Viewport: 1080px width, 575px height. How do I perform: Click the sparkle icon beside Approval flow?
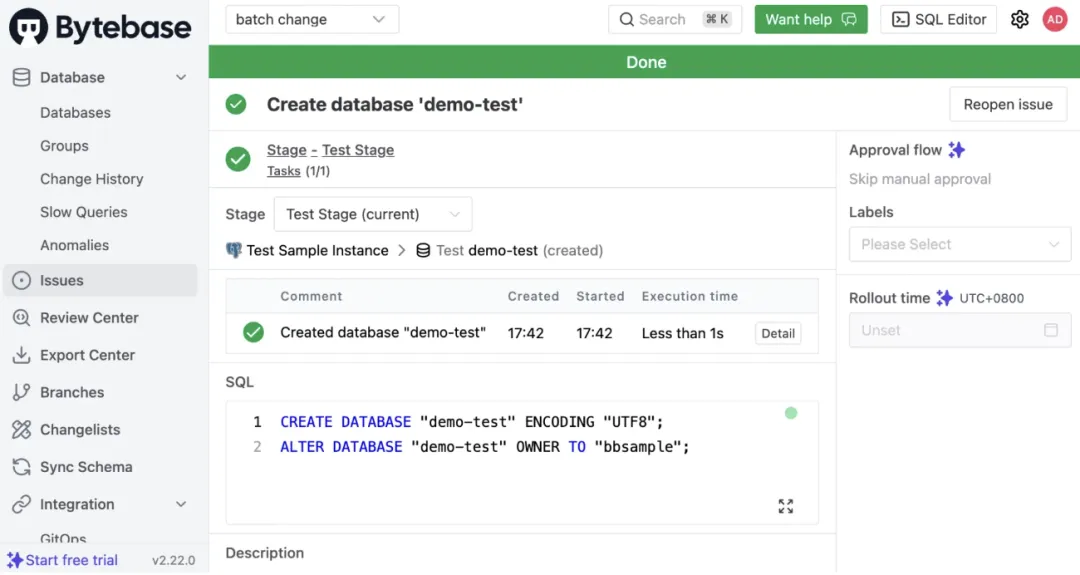point(957,150)
